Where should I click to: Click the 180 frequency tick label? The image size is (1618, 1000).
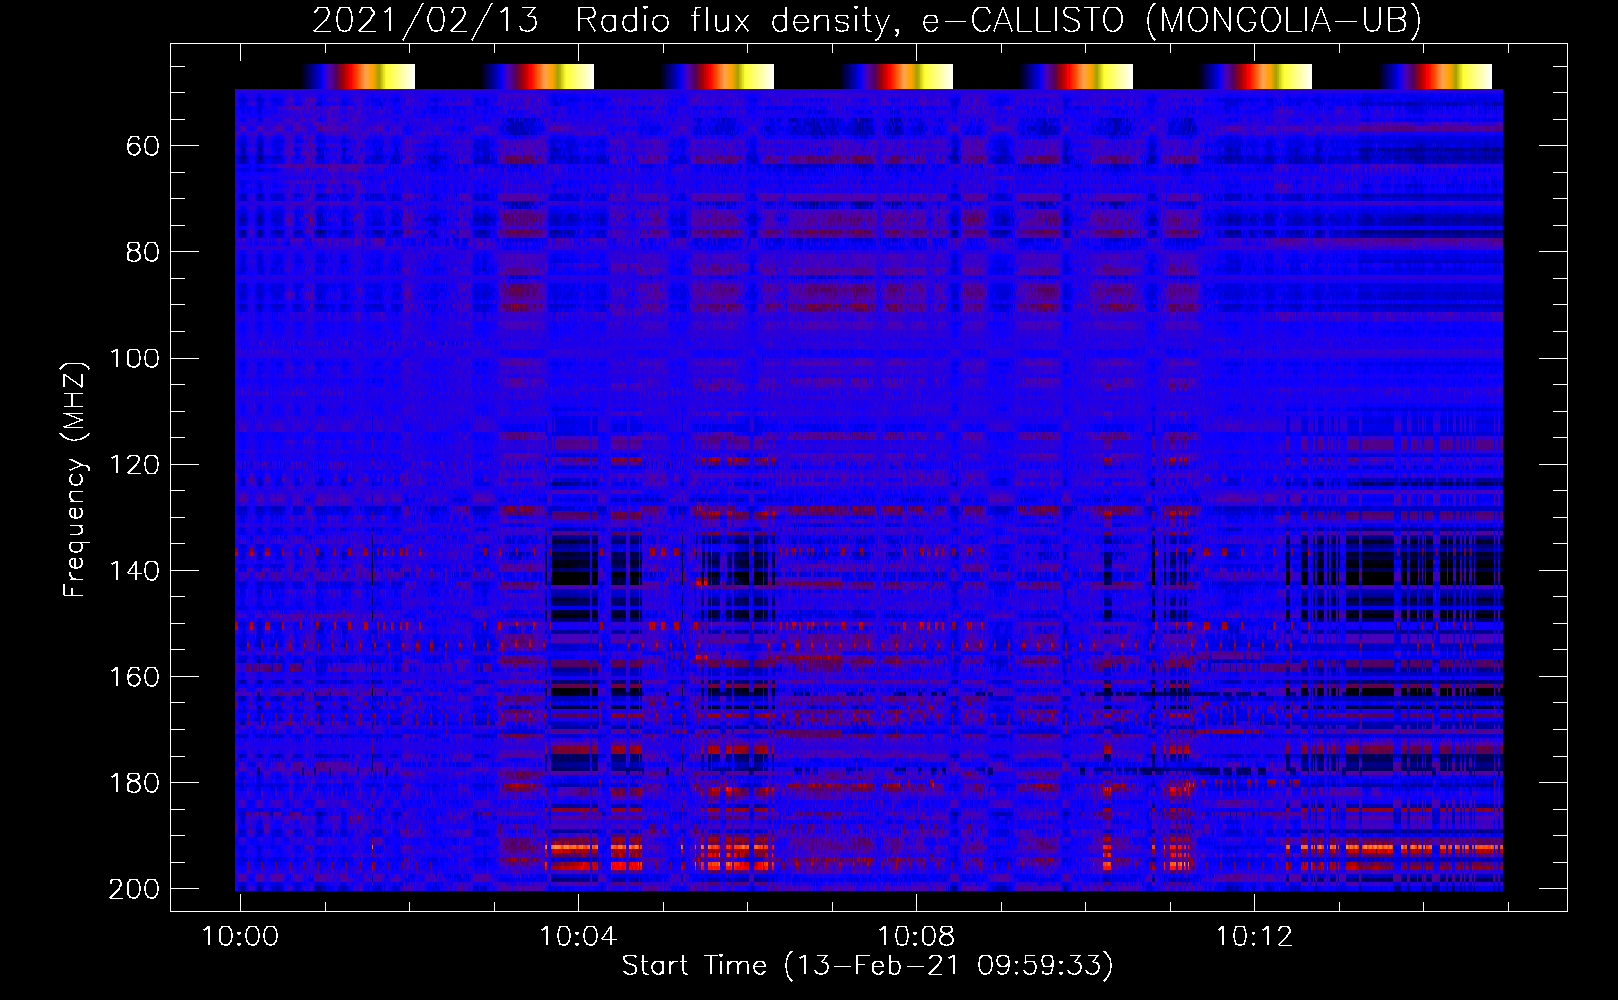(x=134, y=783)
